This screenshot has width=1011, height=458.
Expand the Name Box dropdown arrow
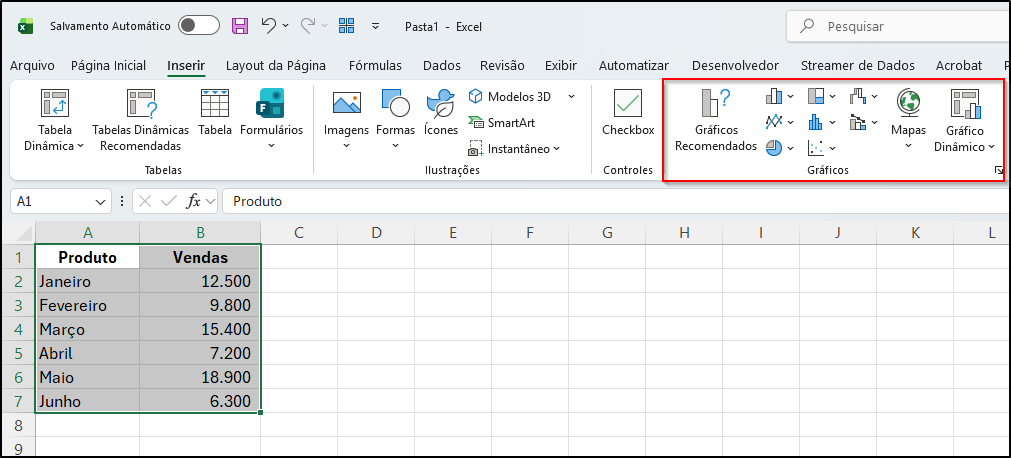pos(101,201)
